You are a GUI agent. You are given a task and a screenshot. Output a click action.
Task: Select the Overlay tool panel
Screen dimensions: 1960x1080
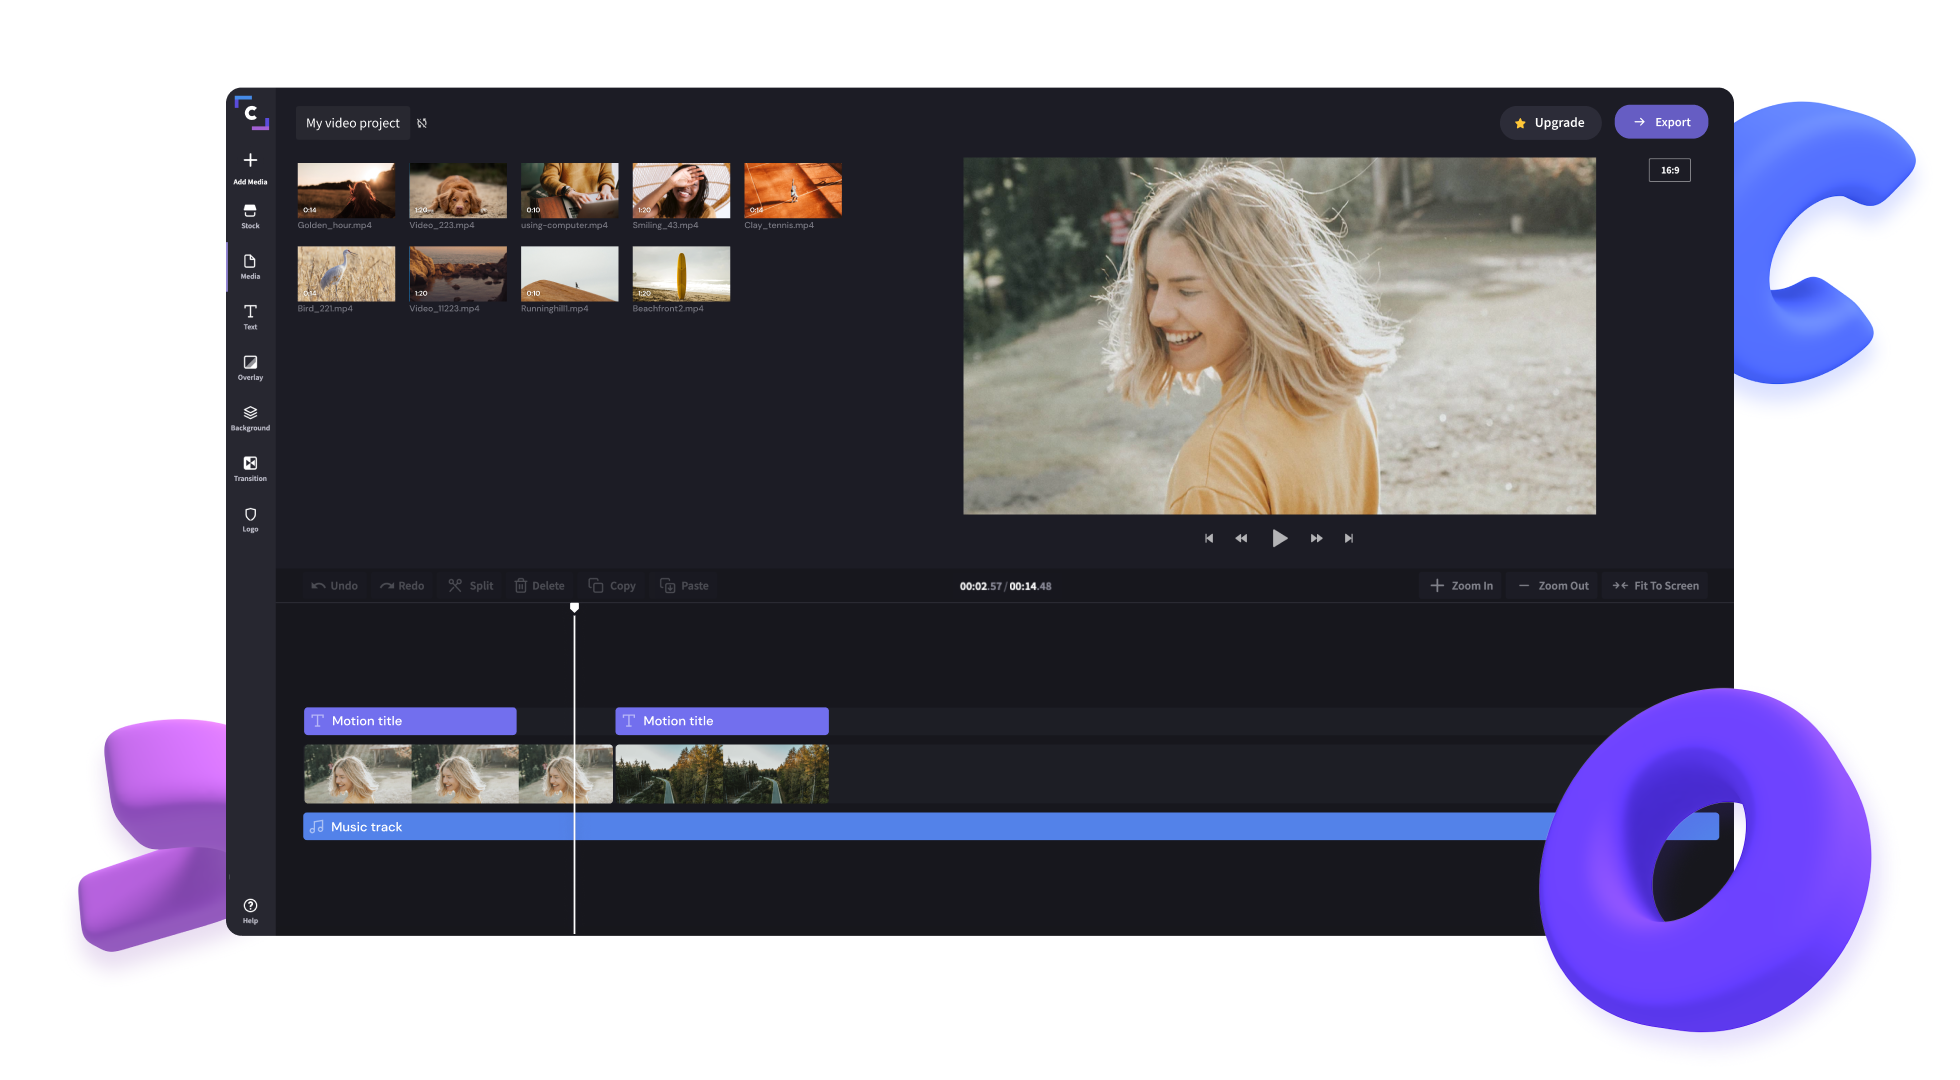(249, 367)
